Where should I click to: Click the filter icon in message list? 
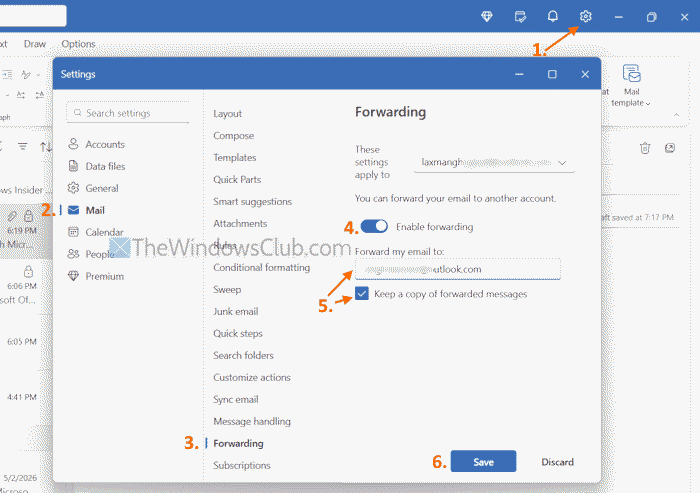point(22,146)
